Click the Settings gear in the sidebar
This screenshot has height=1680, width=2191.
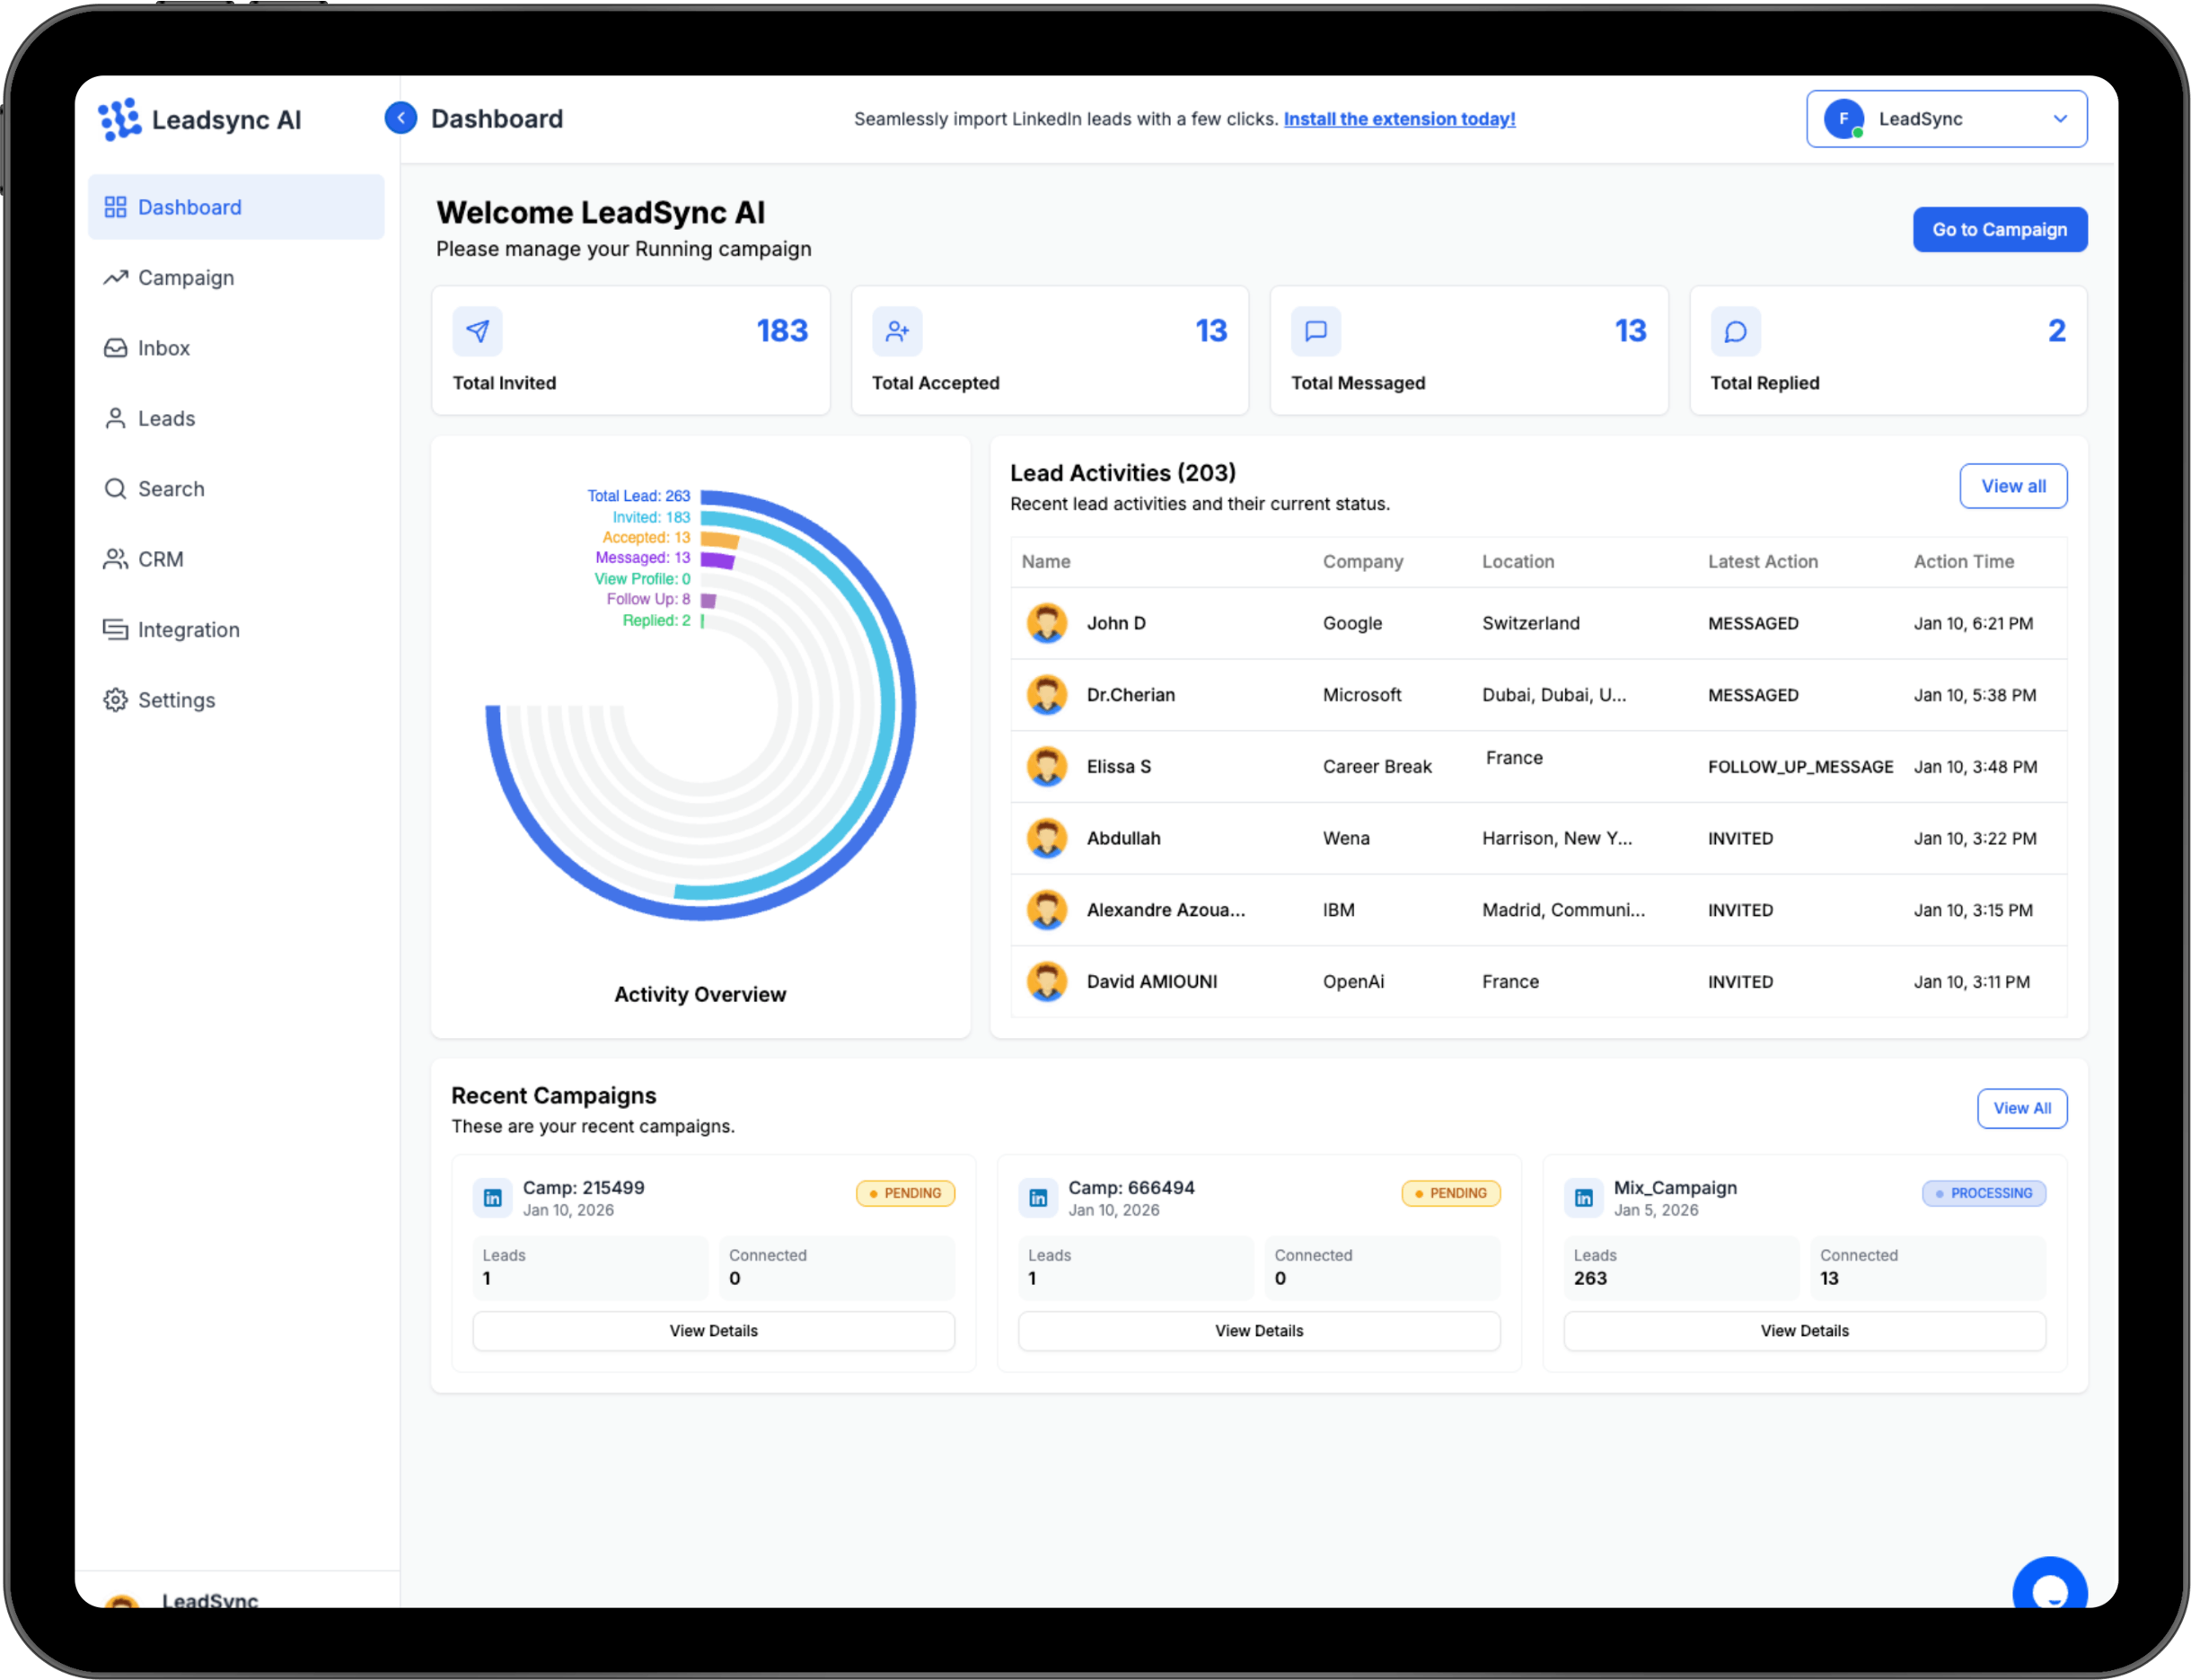point(115,700)
